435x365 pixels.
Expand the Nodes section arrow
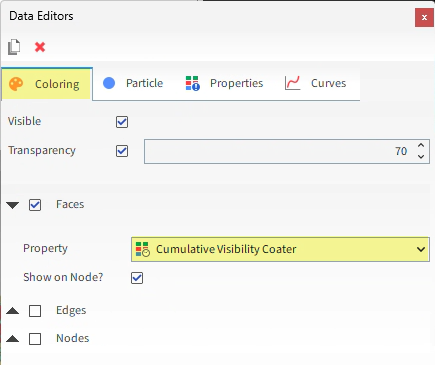13,339
